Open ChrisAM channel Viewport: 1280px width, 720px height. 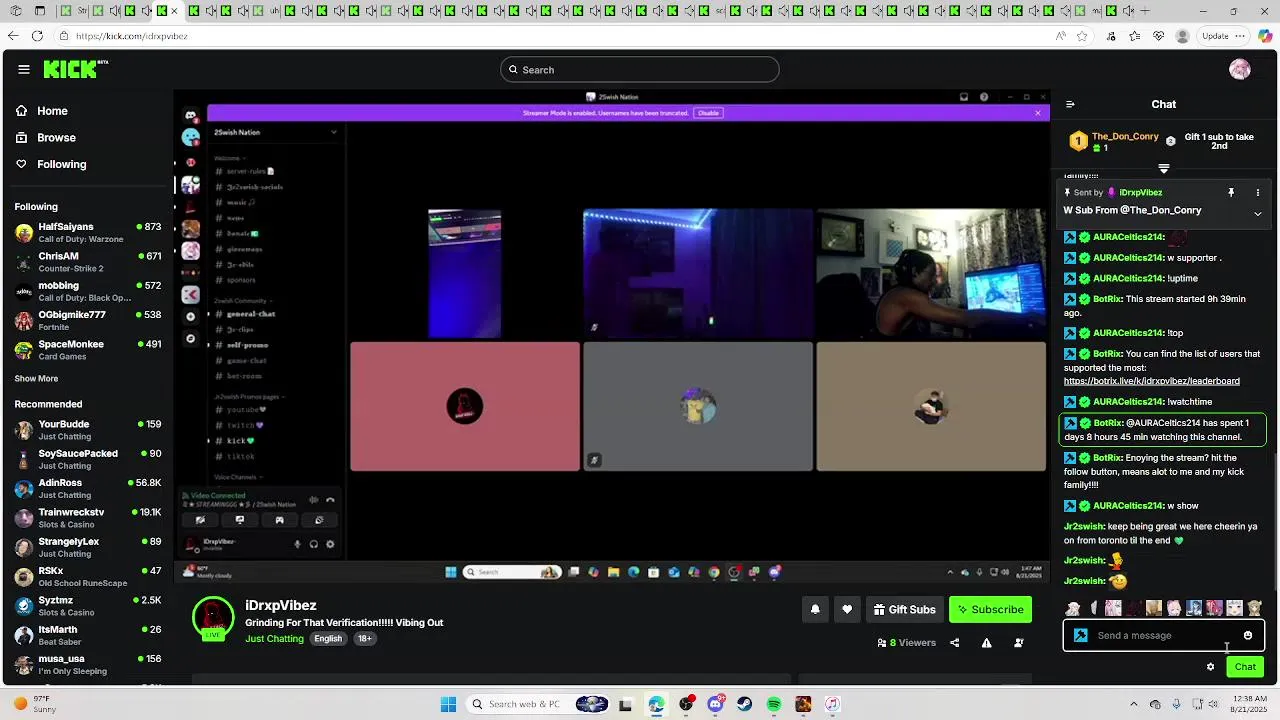pyautogui.click(x=88, y=262)
